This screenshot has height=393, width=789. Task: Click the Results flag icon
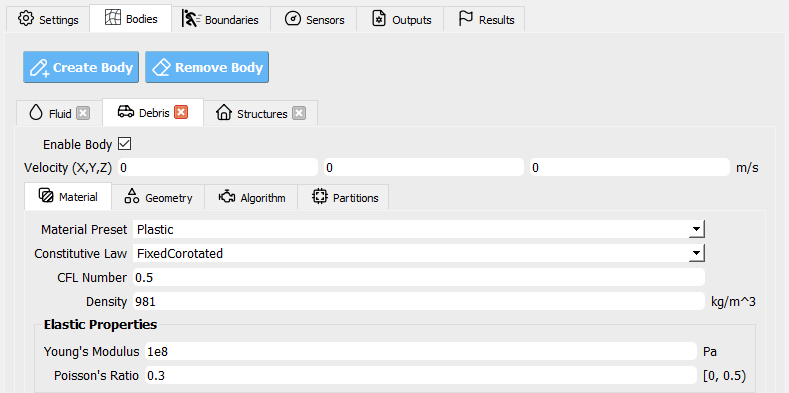[465, 19]
